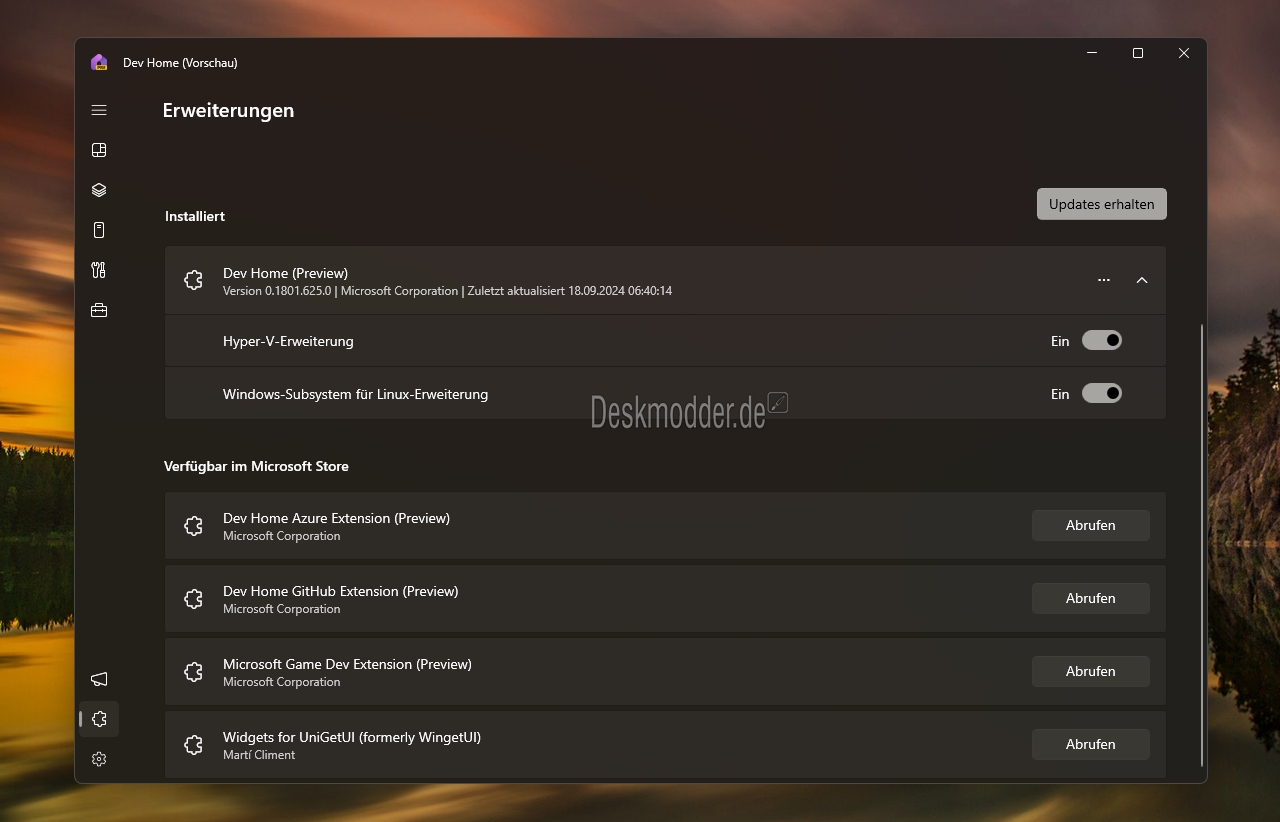Open Windows customization tools icon
This screenshot has height=822, width=1280.
click(x=99, y=270)
